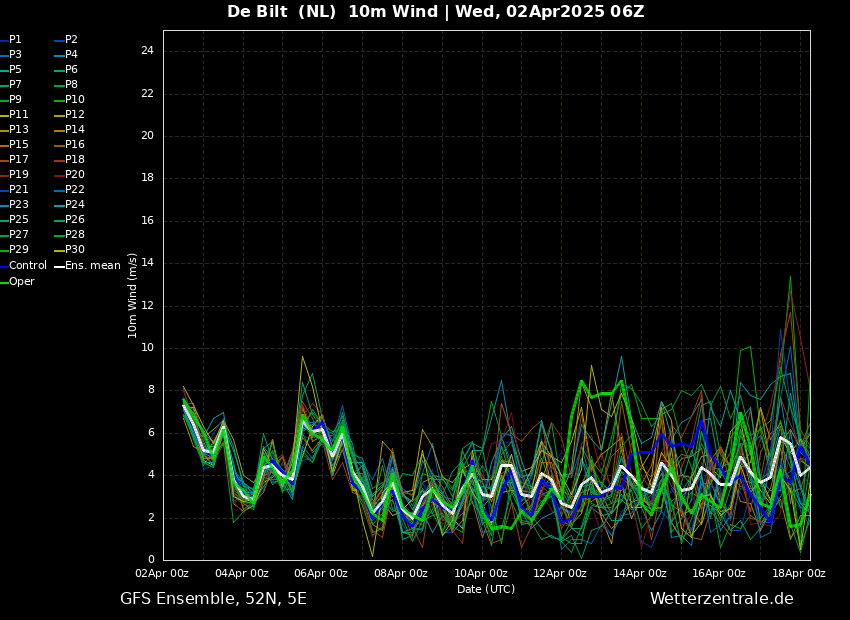Click the GFS Ensemble, 52N, 5E caption

pos(213,599)
